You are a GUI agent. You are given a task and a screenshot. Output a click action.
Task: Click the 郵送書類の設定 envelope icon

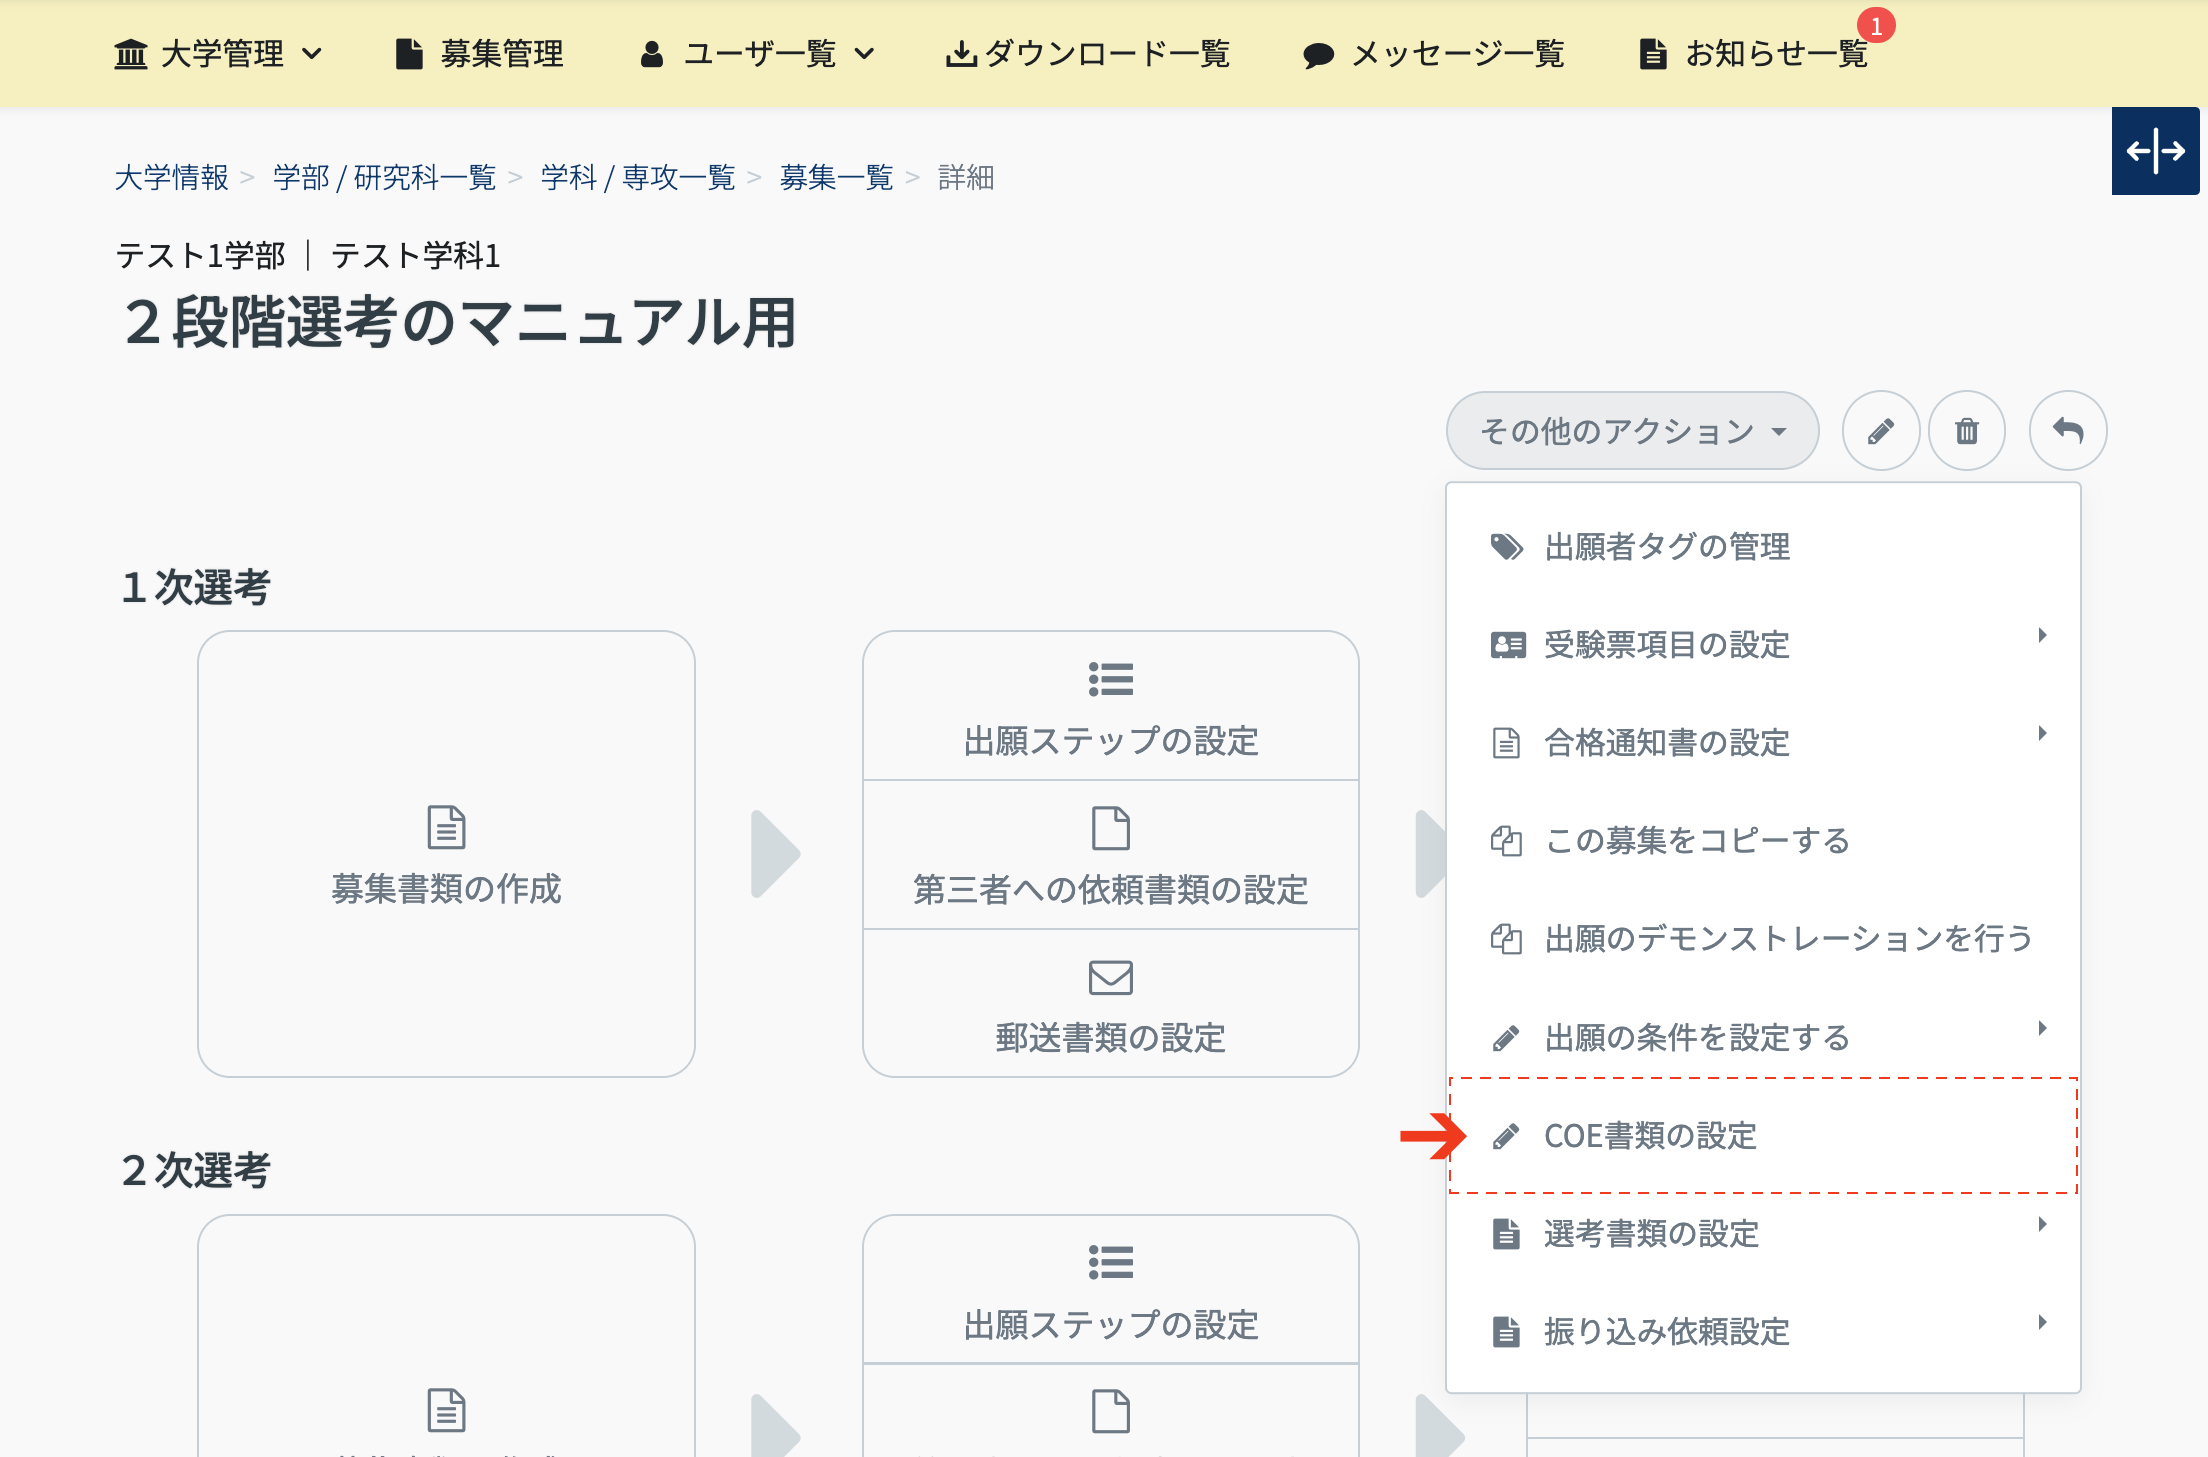click(x=1110, y=977)
